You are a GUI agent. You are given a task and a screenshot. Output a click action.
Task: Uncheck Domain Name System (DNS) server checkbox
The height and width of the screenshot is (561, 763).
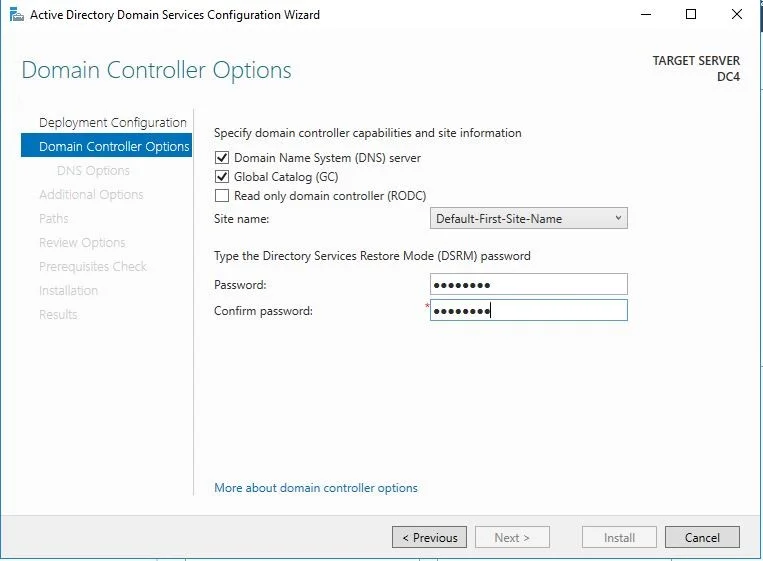point(222,158)
